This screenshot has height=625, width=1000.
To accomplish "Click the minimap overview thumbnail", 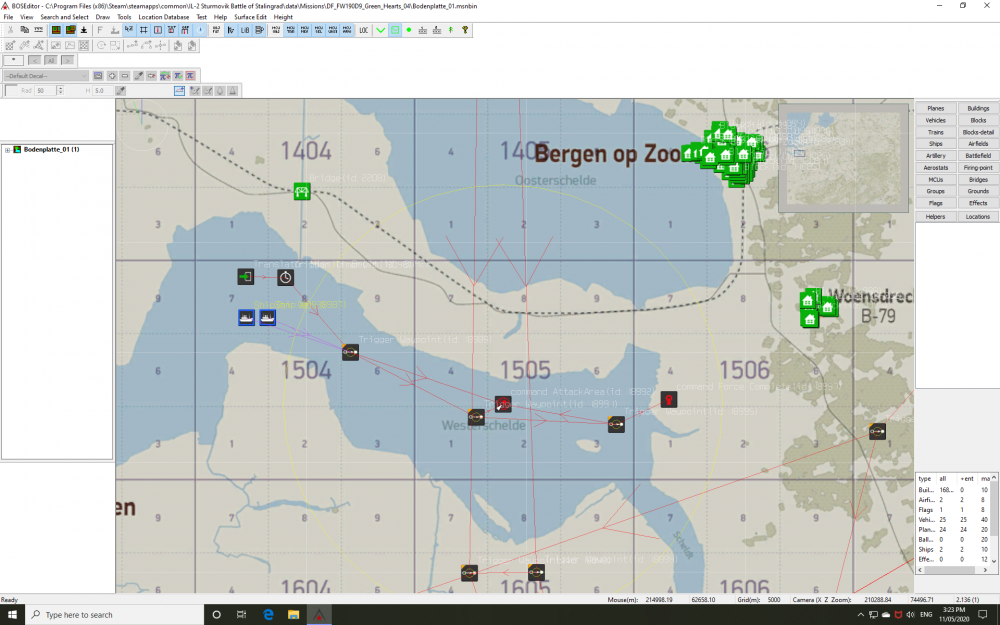I will pos(843,158).
